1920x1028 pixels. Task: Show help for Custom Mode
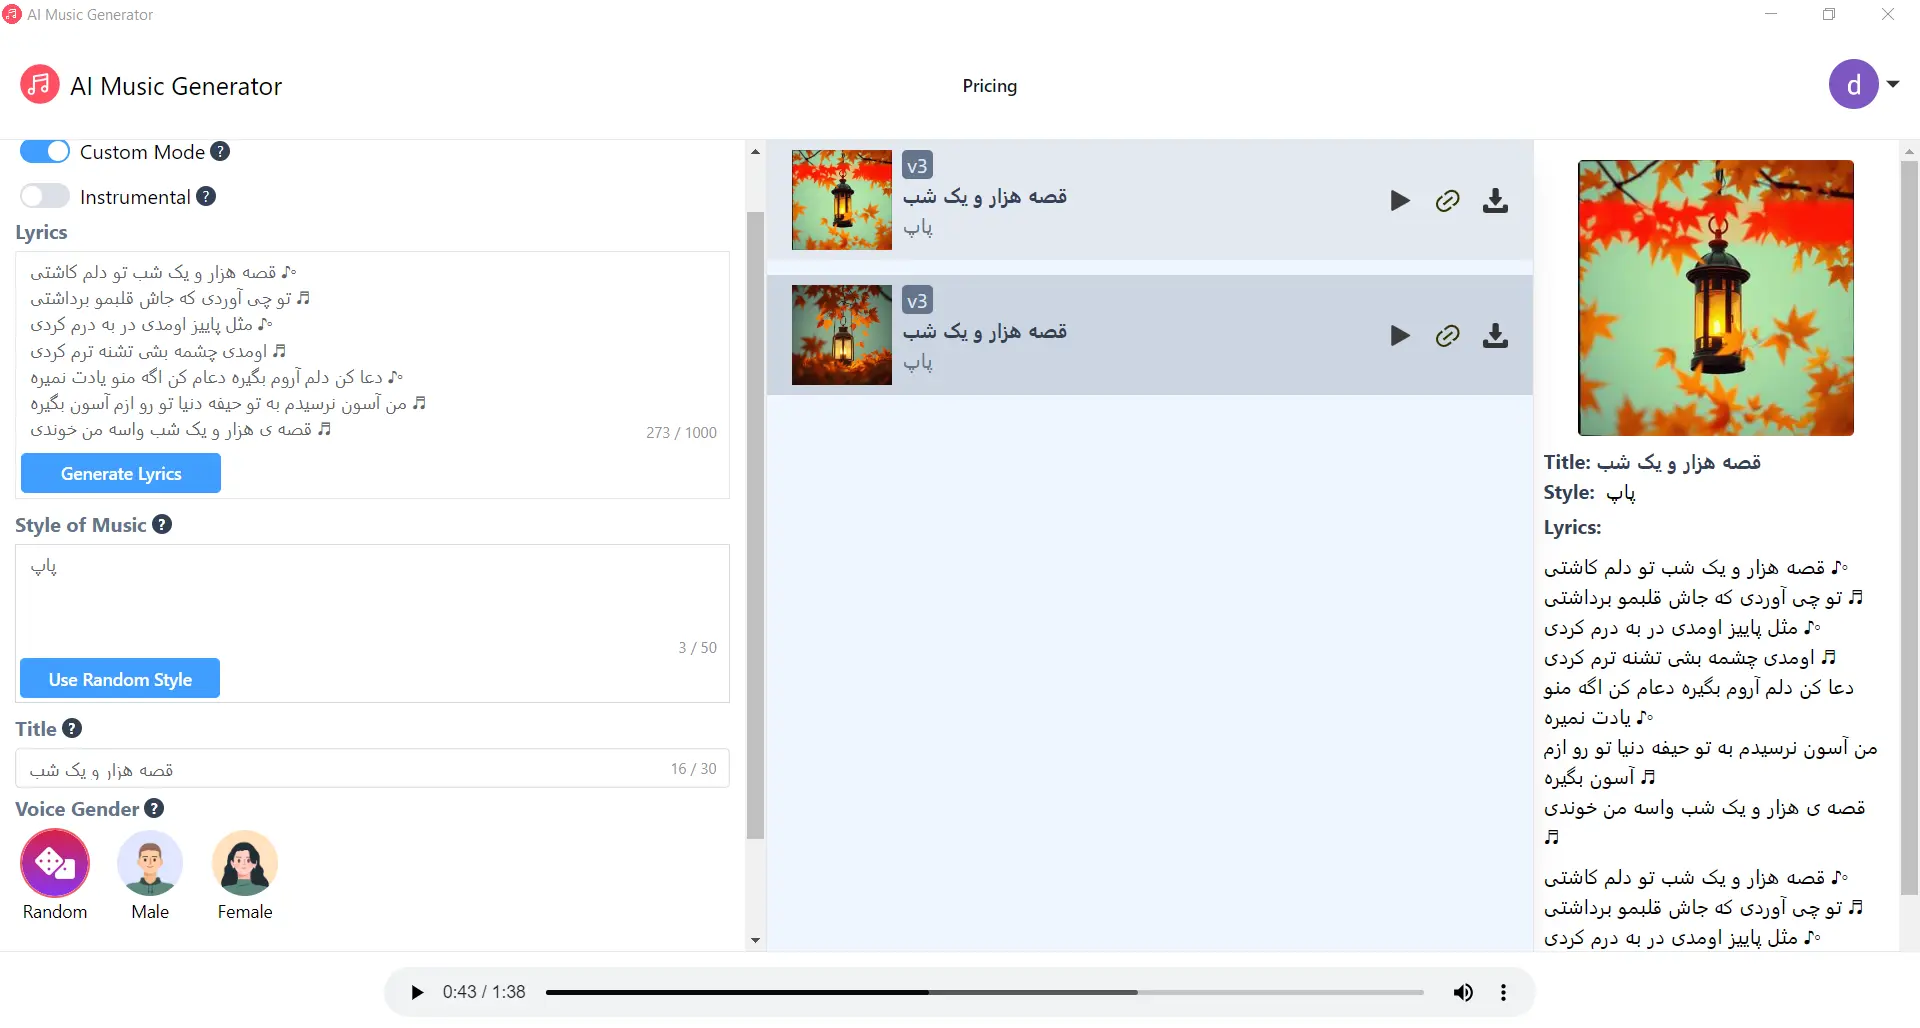tap(220, 151)
